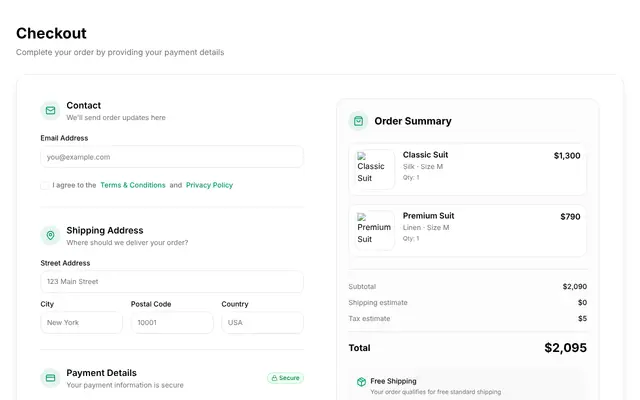Click the Premium Suit item name
Viewport: 640px width, 400px height.
coord(428,216)
